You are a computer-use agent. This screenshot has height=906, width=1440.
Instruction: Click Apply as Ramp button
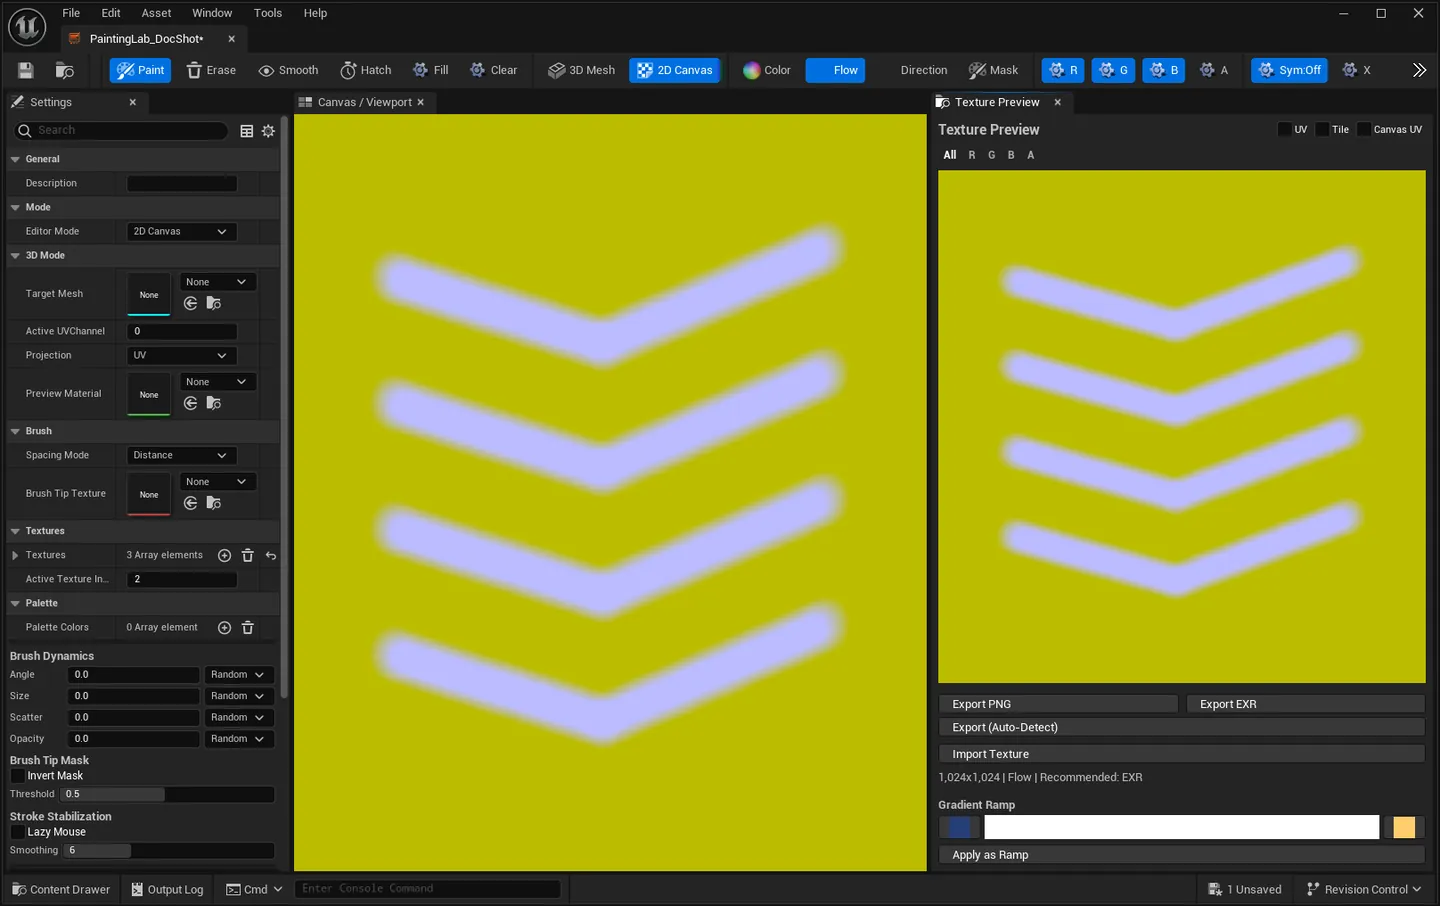click(x=1182, y=855)
